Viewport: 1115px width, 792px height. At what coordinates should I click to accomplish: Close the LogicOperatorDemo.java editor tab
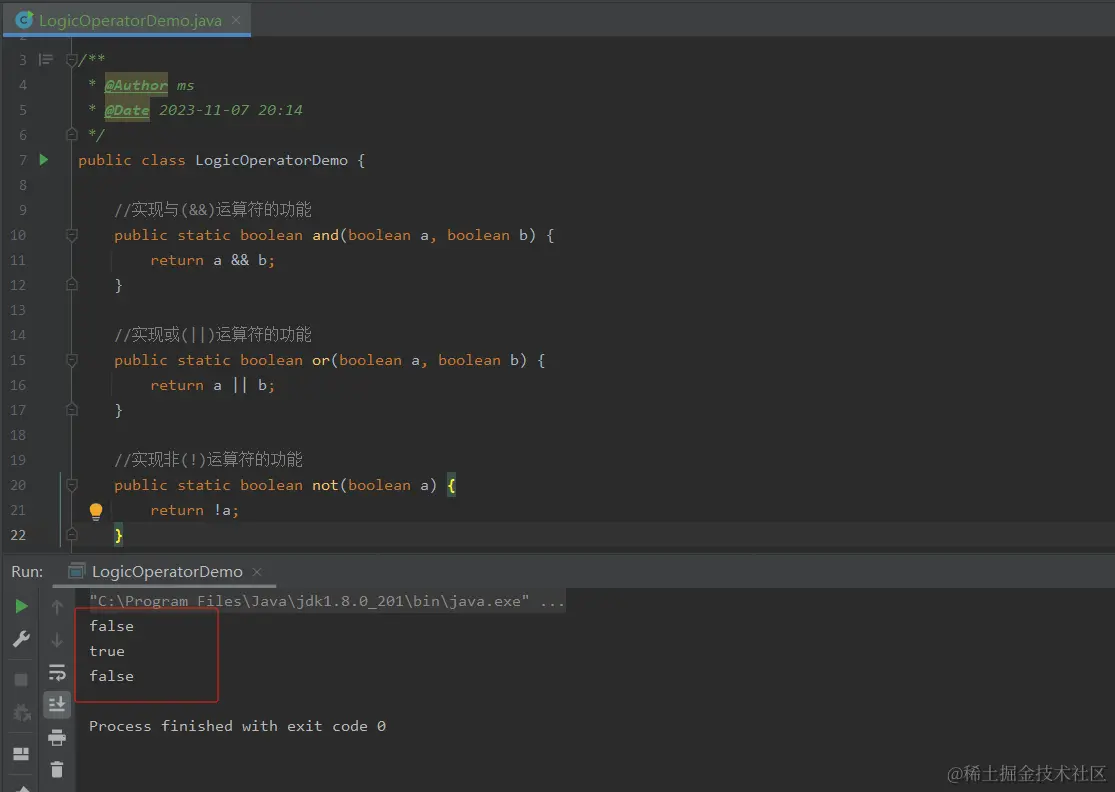pos(236,20)
